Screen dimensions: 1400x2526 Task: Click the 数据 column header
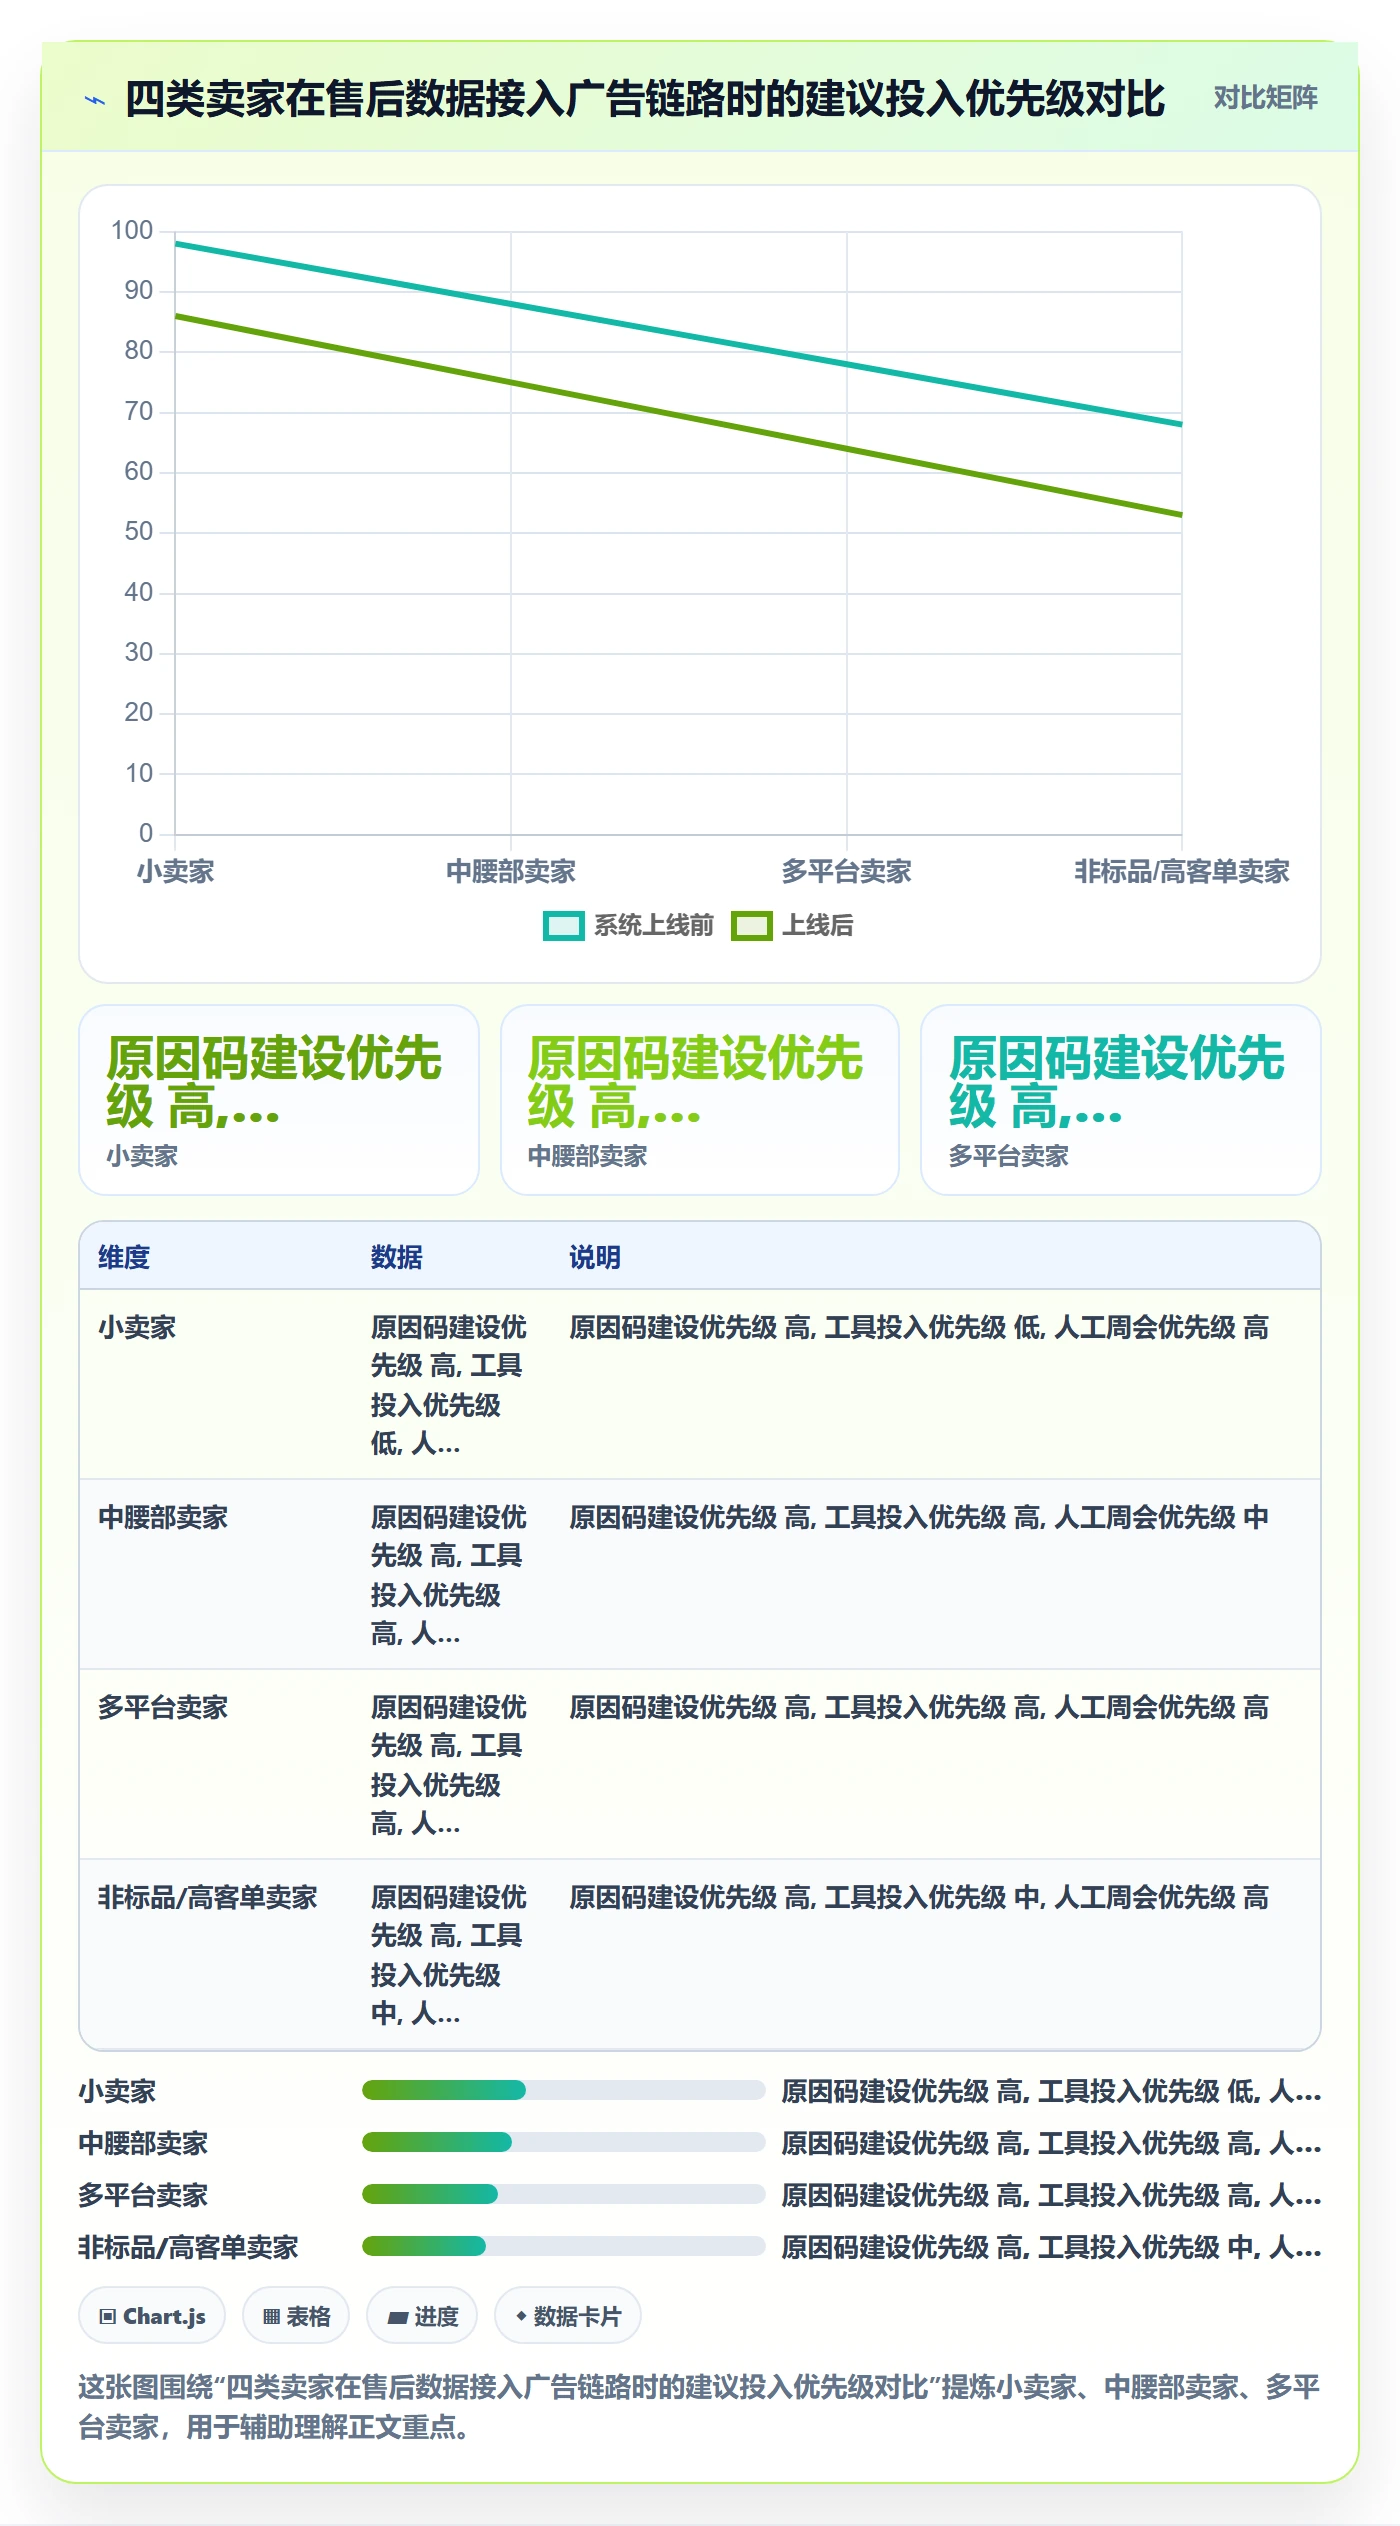point(397,1258)
